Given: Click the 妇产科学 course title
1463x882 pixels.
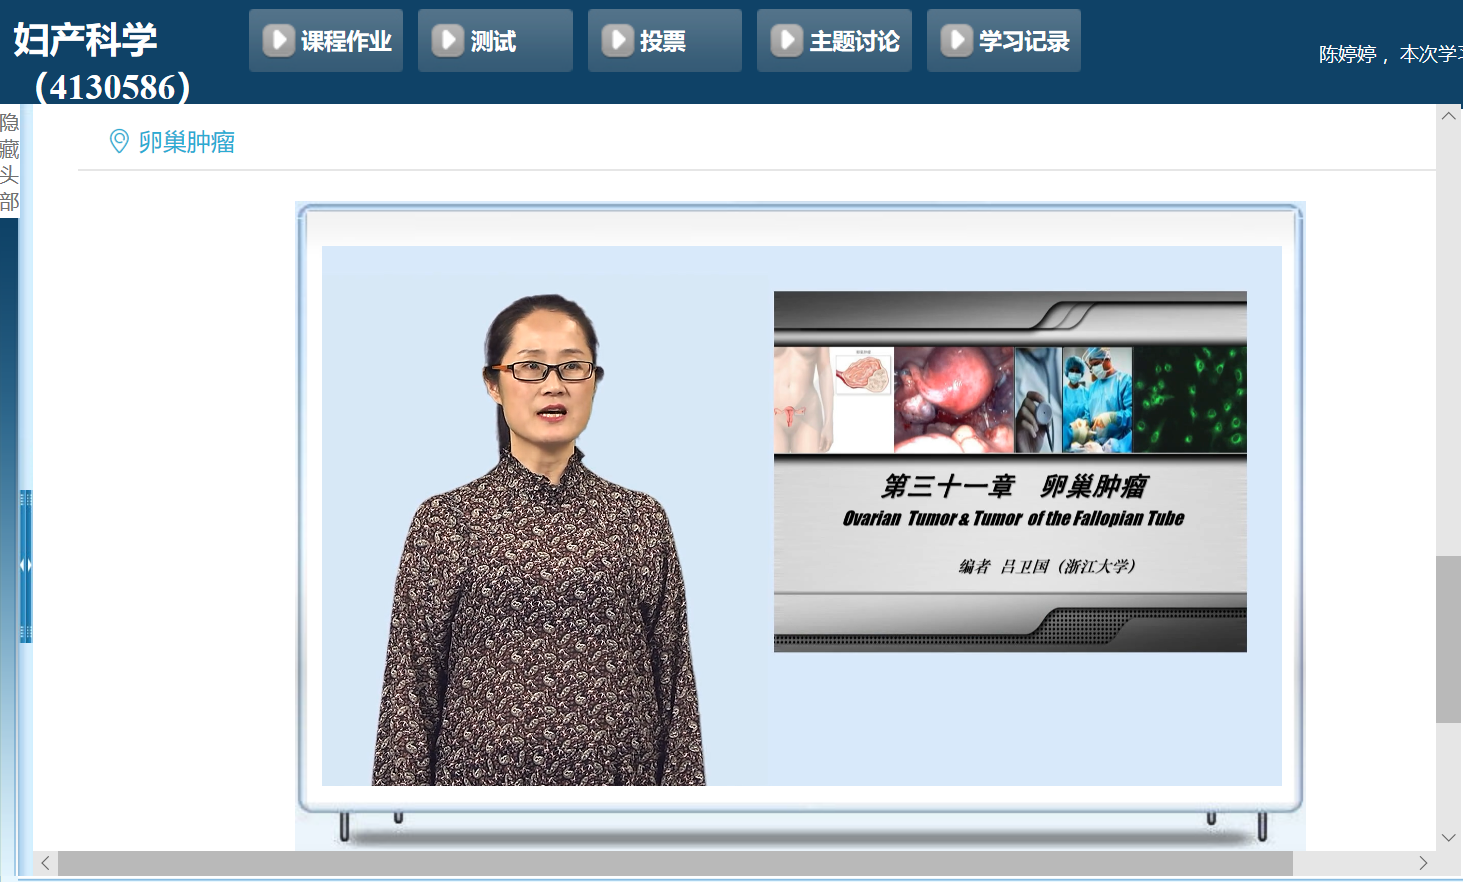Looking at the screenshot, I should pos(85,40).
